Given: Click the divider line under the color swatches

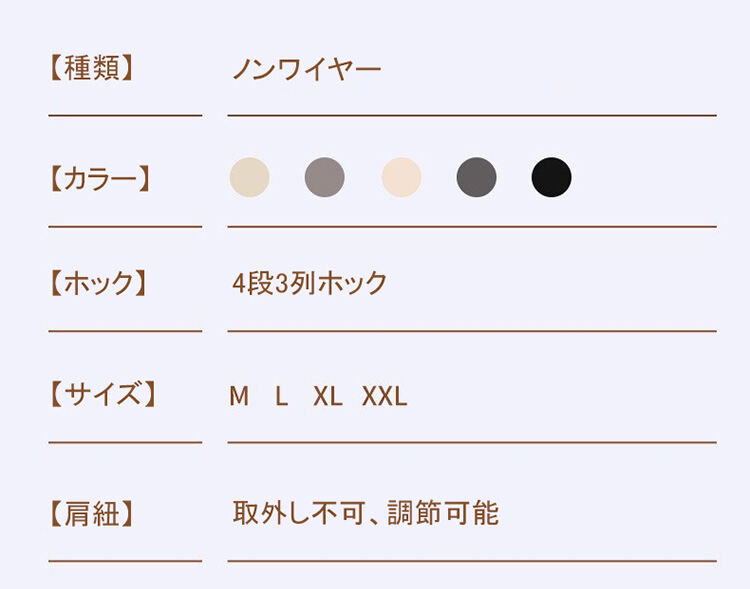Looking at the screenshot, I should tap(472, 226).
